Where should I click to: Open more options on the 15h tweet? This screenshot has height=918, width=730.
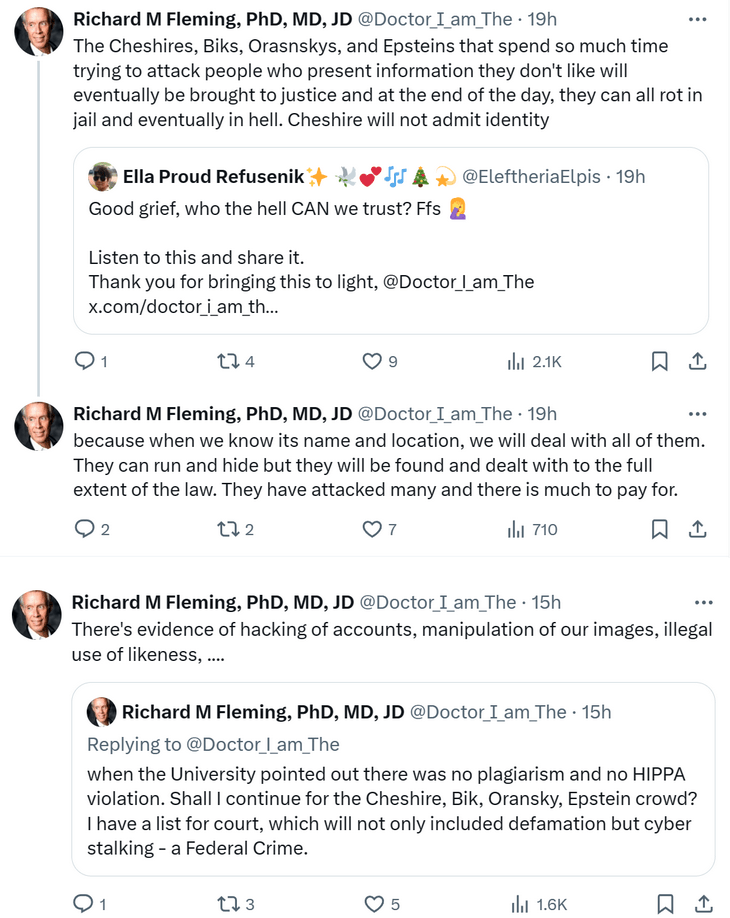[x=703, y=602]
